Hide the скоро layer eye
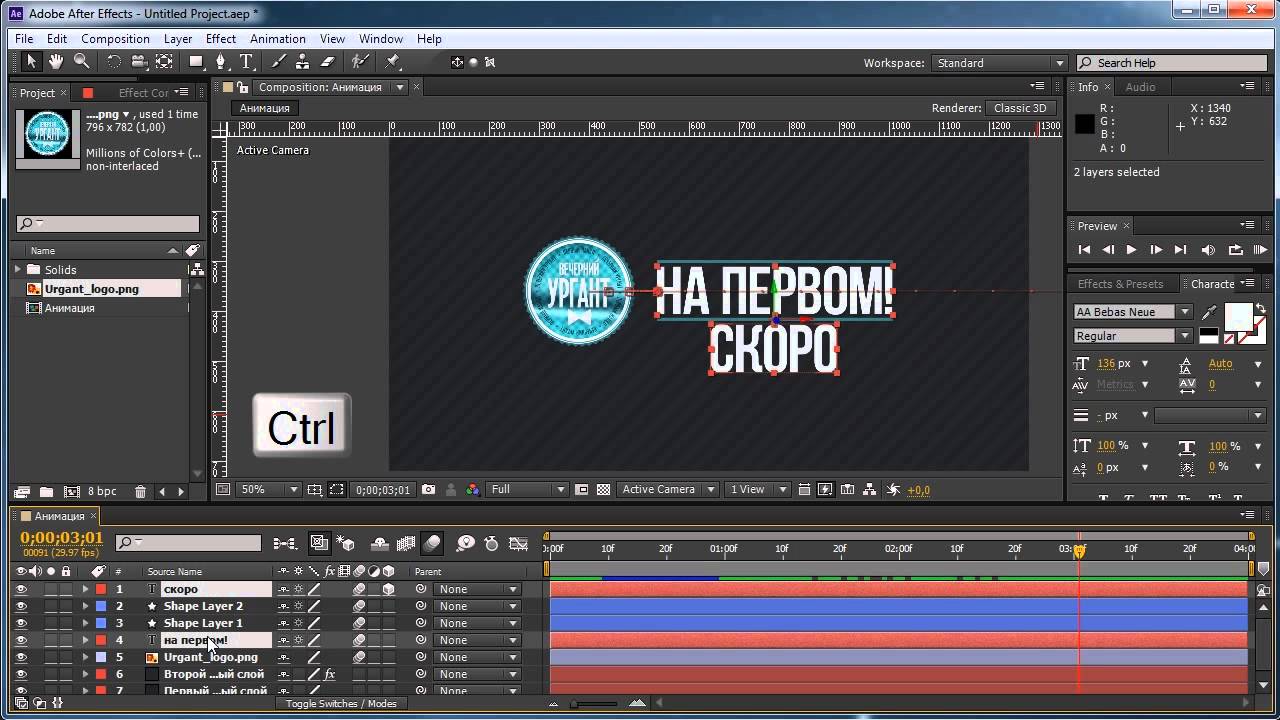1280x720 pixels. [x=21, y=589]
